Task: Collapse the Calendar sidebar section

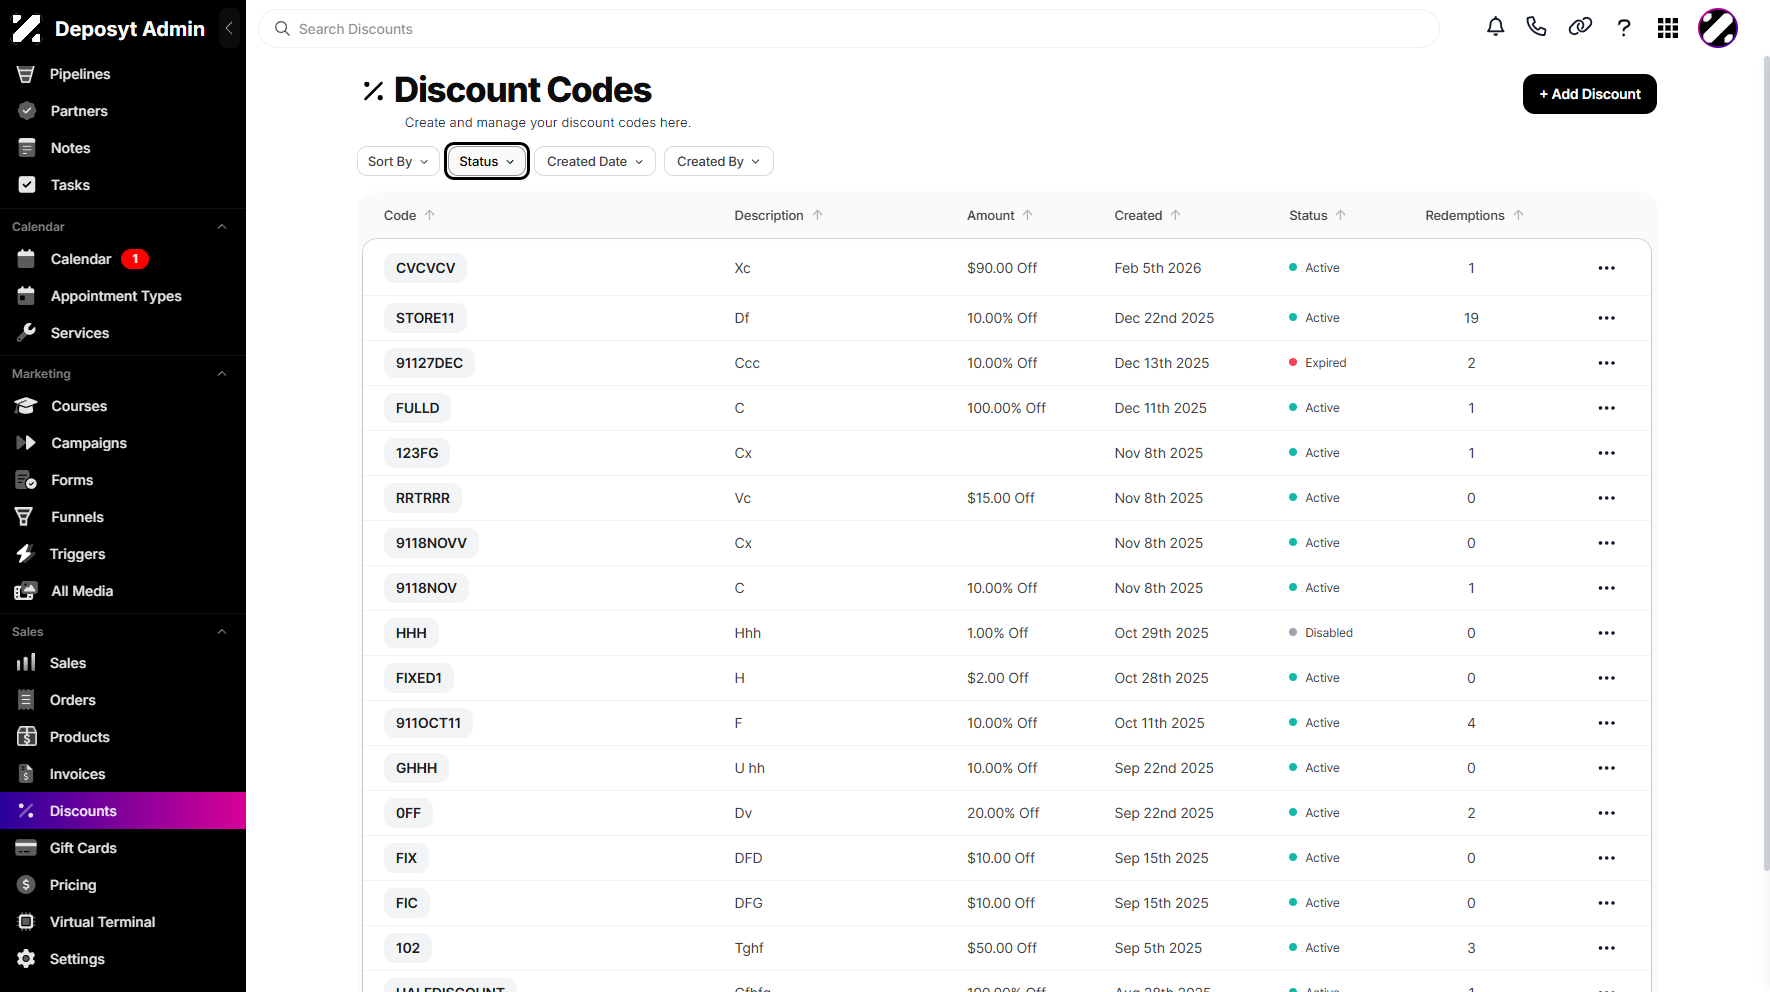Action: (222, 227)
